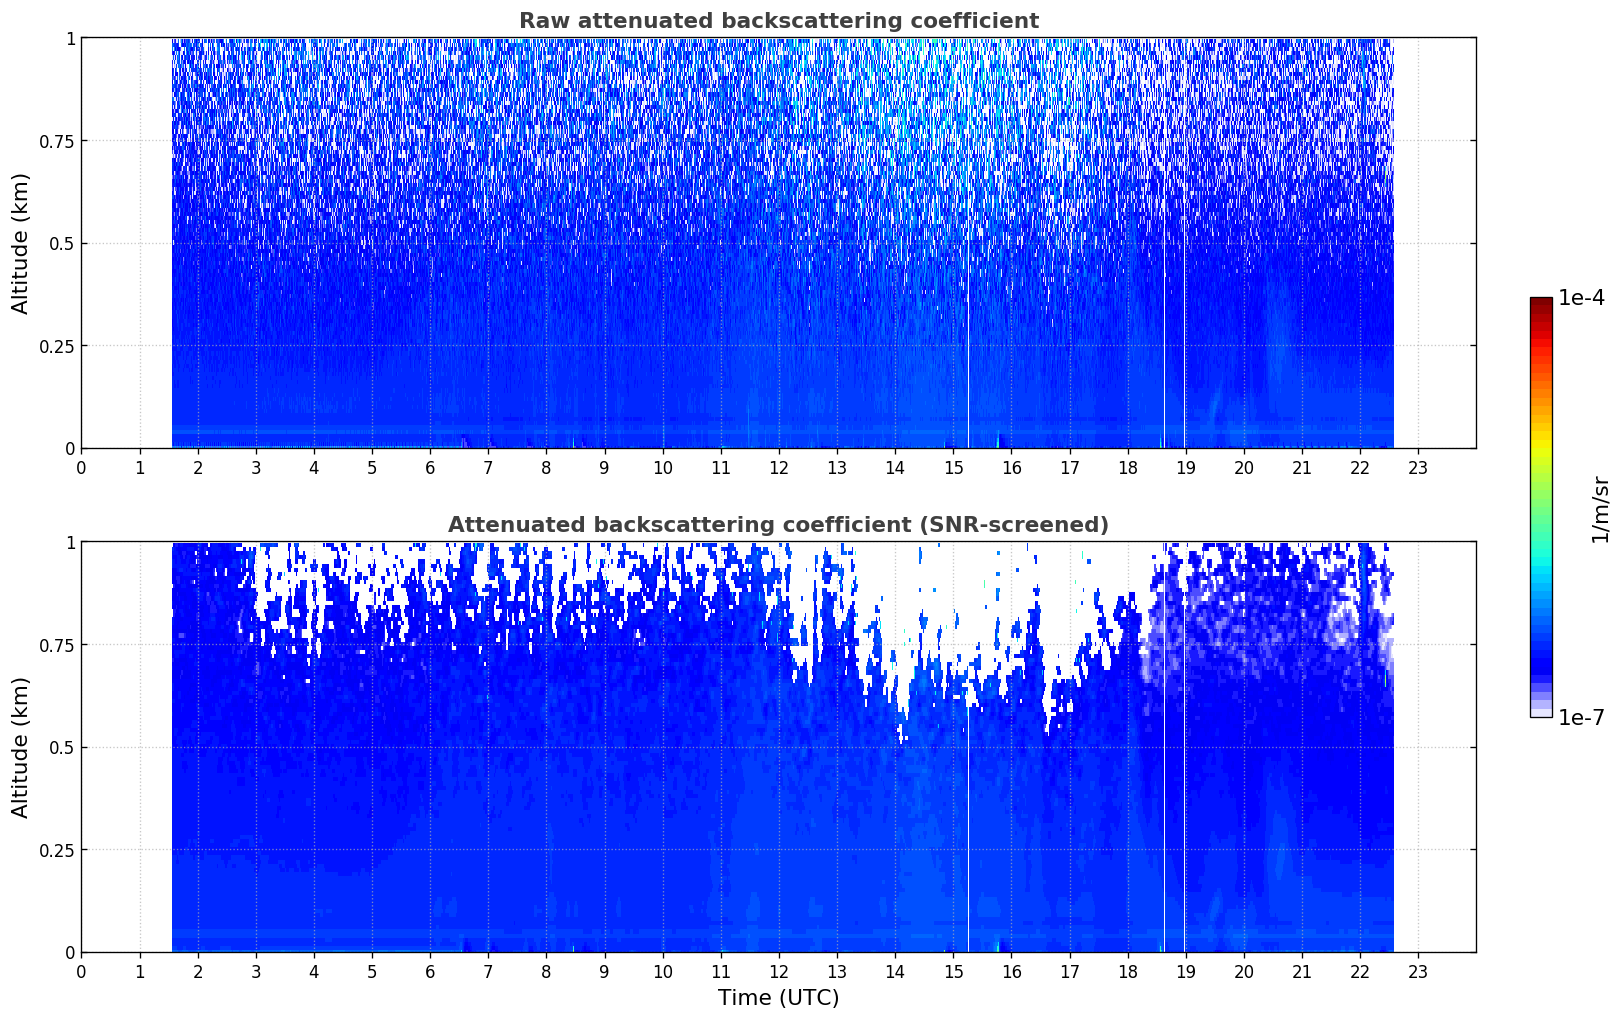This screenshot has height=1020, width=1621.
Task: Click the 22 hour tick under the bottom plot
Action: 1360,972
